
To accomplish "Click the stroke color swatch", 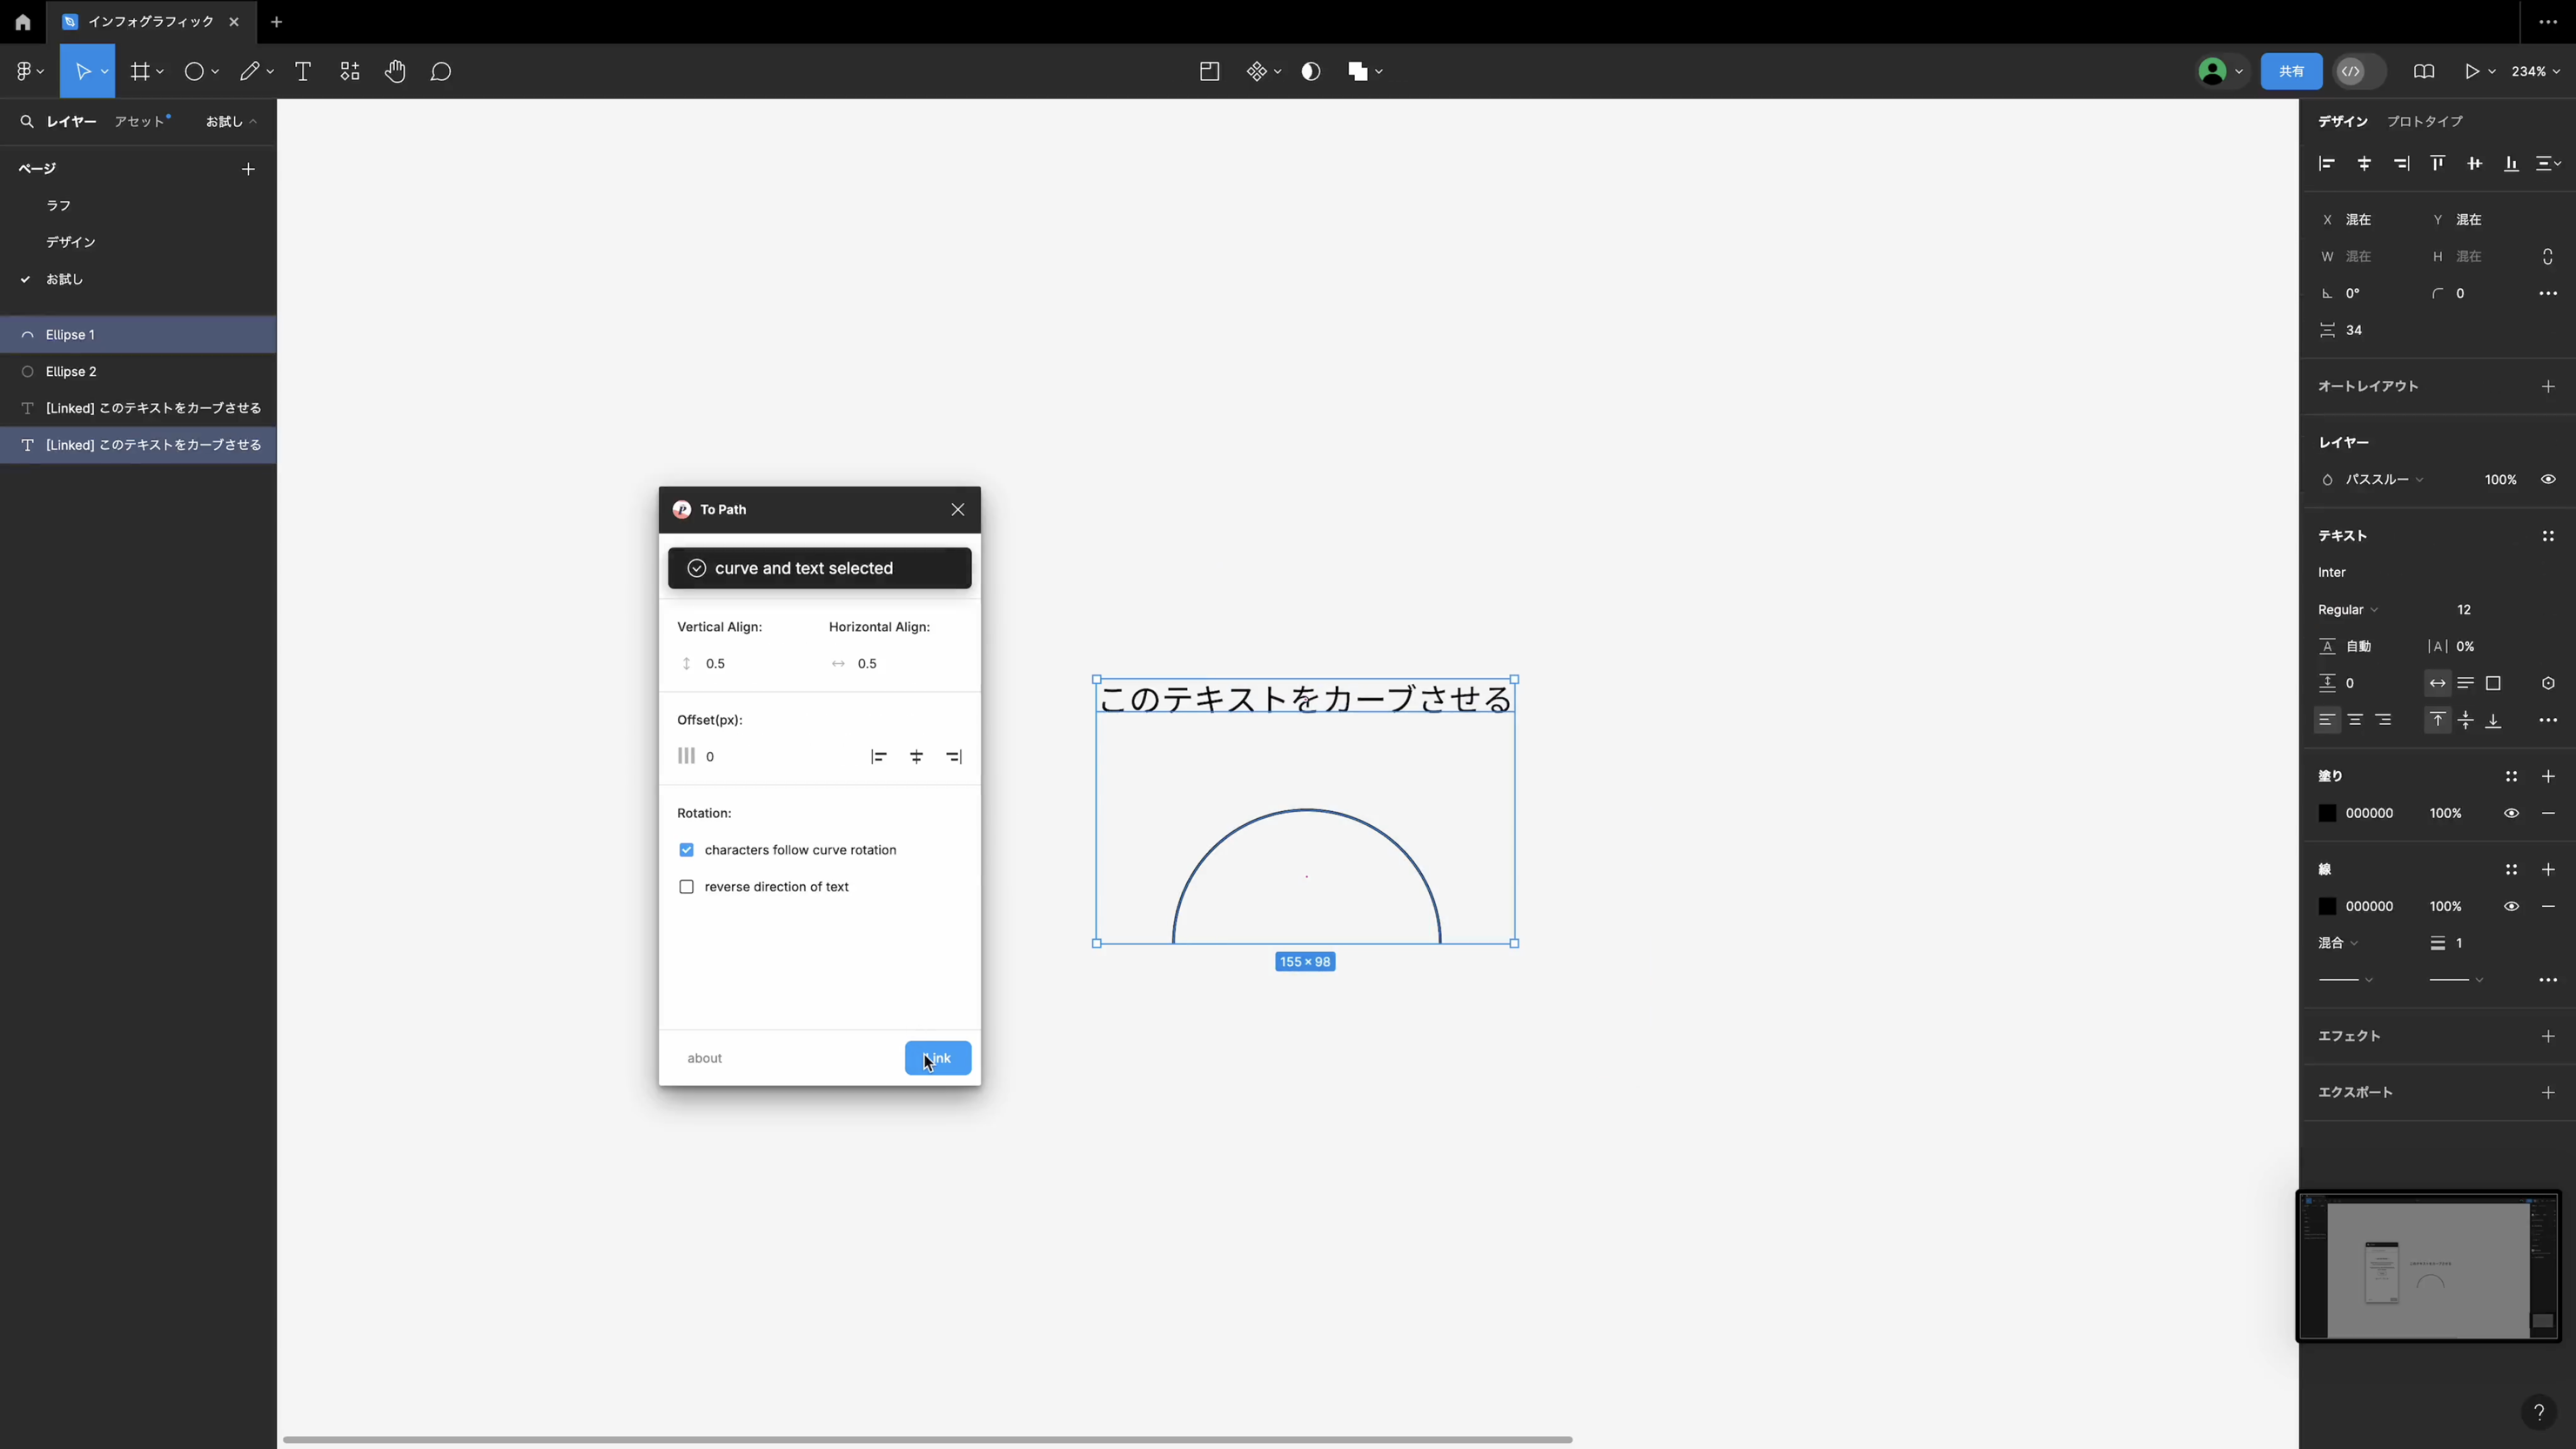I will pos(2327,906).
